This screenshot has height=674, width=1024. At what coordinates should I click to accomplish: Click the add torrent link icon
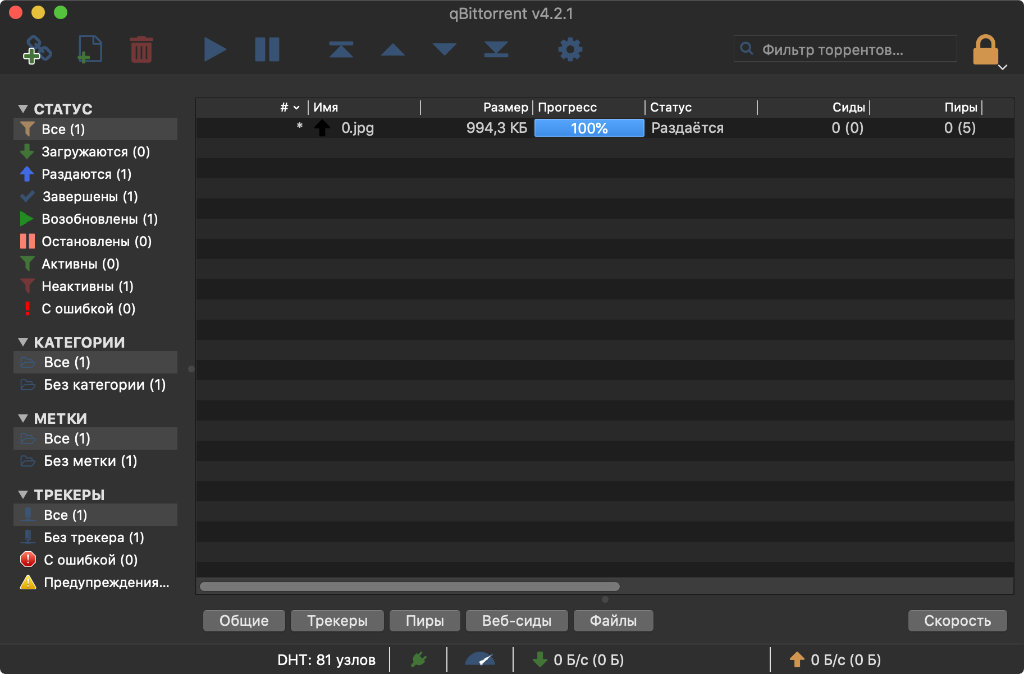point(38,49)
